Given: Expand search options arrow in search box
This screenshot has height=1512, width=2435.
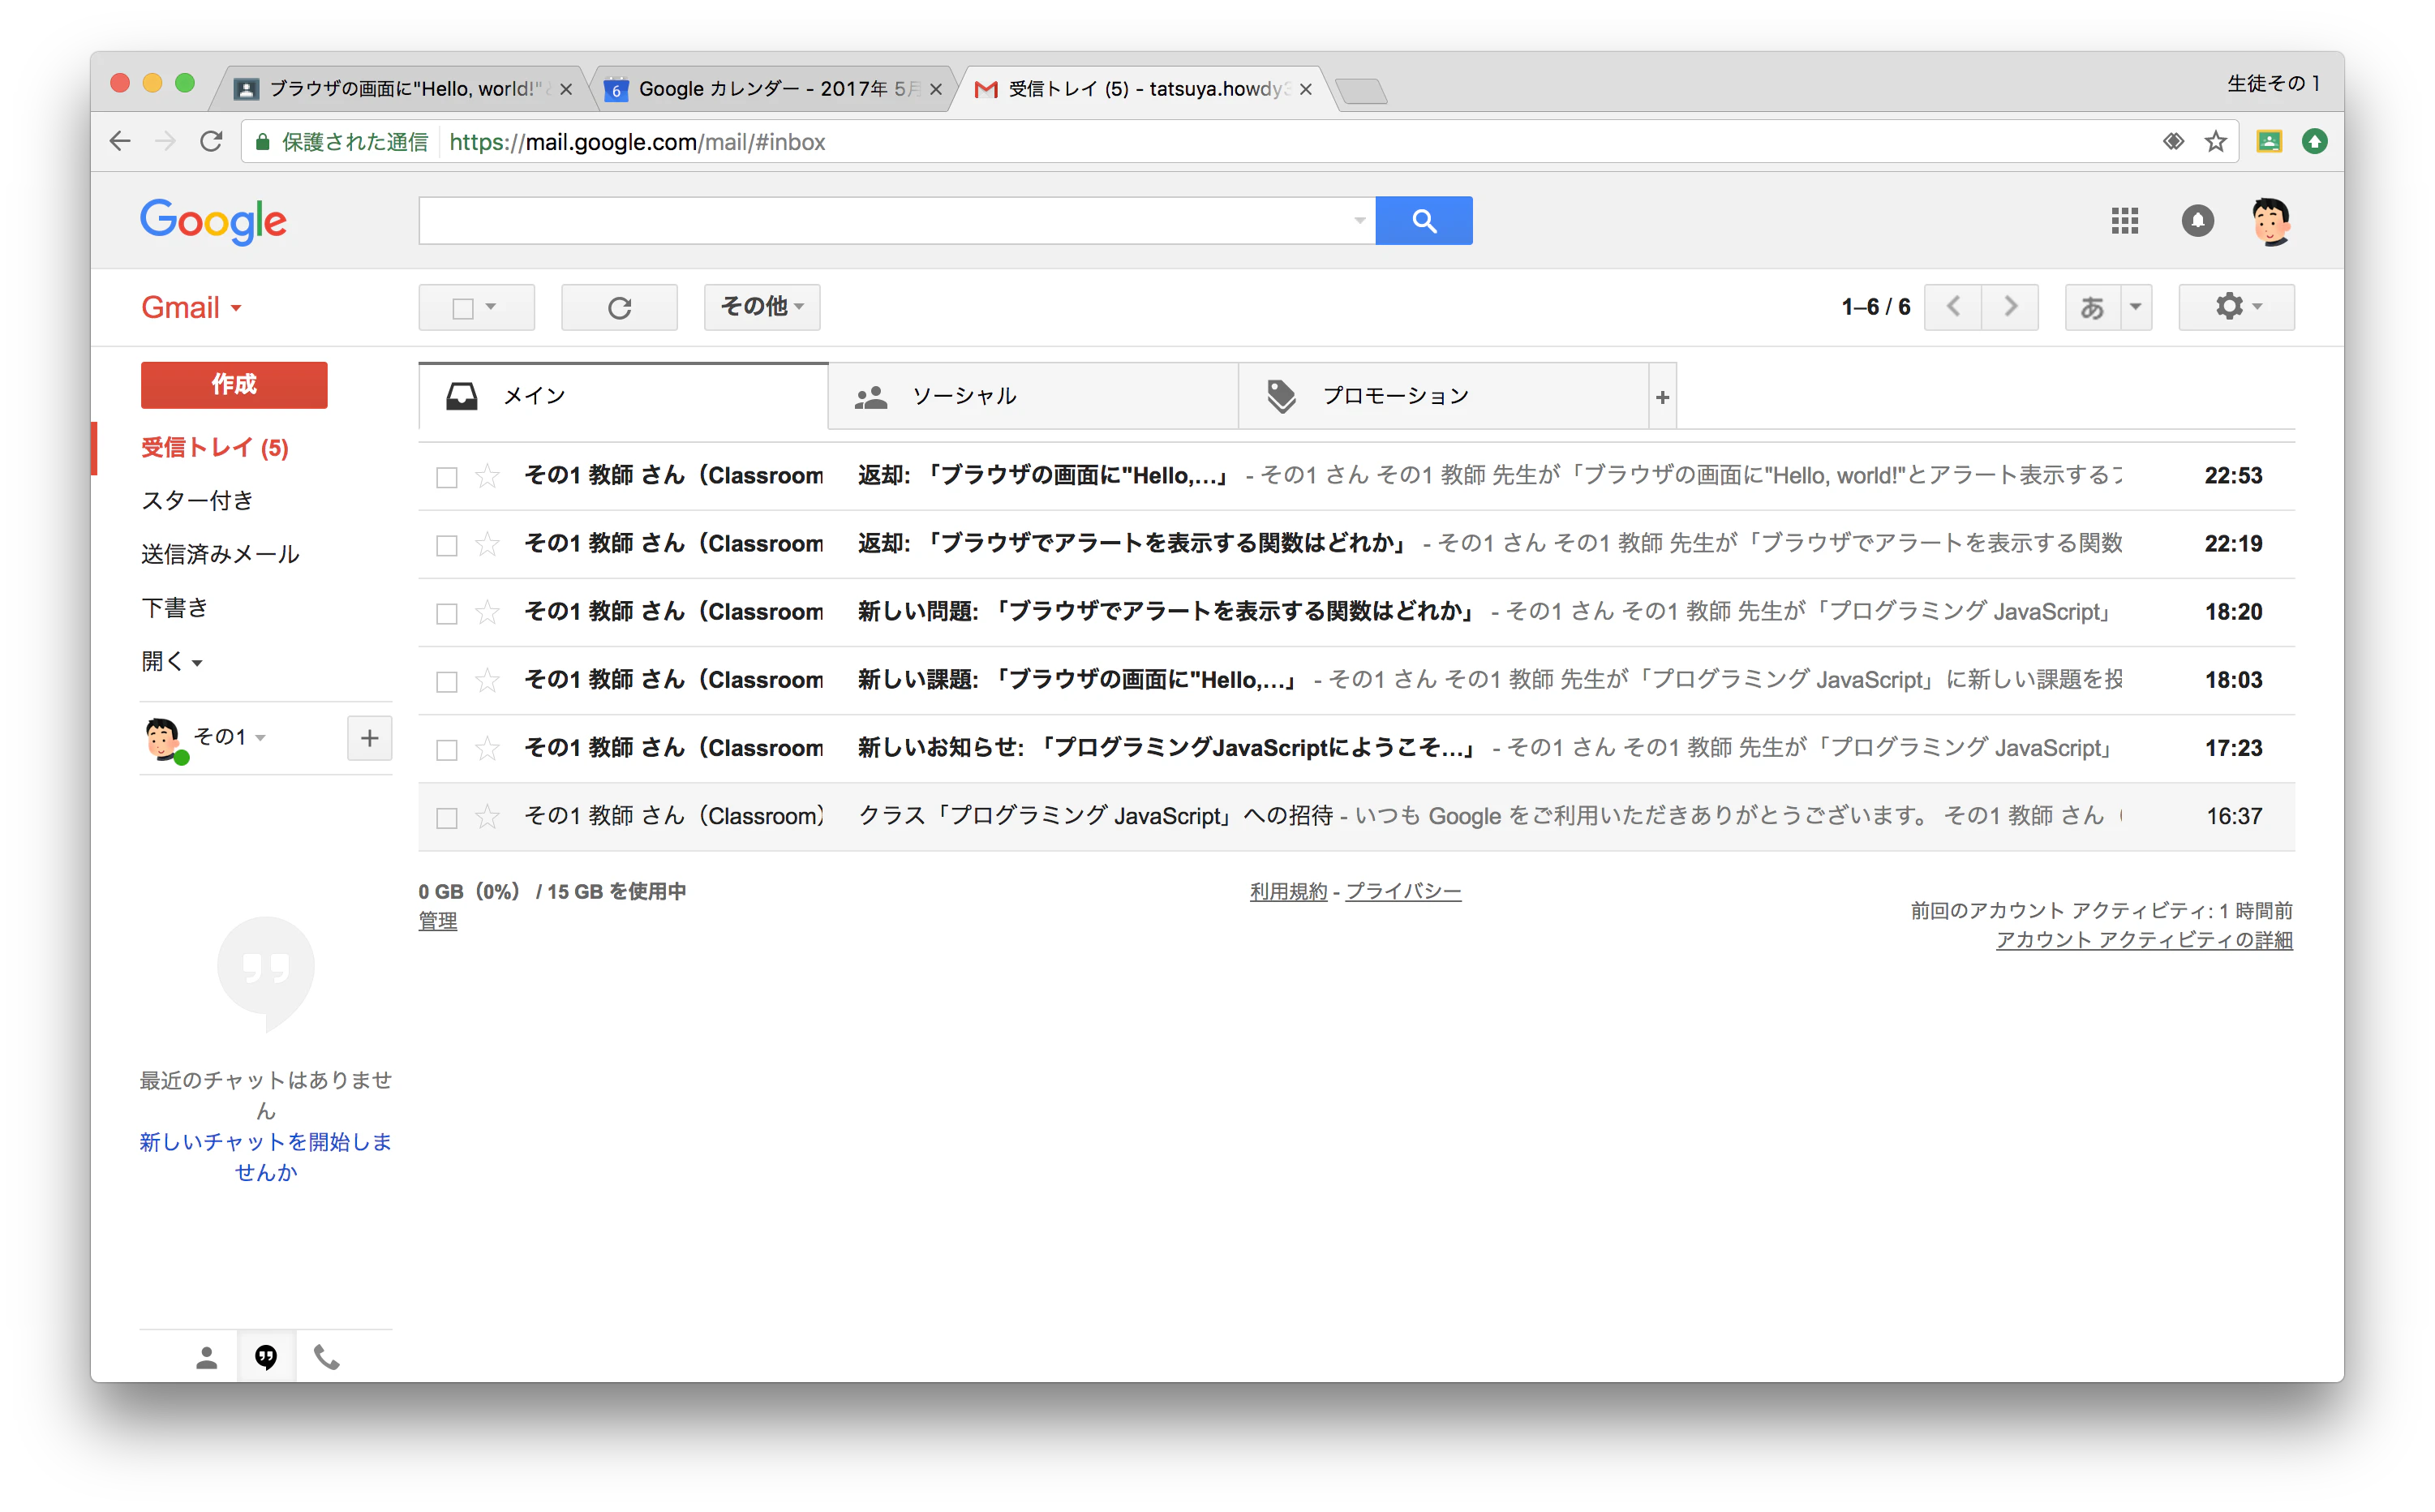Looking at the screenshot, I should point(1359,220).
